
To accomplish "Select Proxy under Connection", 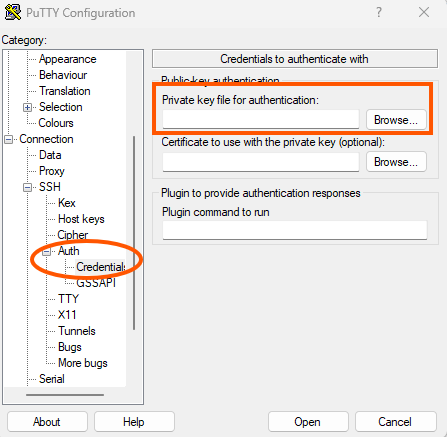I will pos(52,171).
